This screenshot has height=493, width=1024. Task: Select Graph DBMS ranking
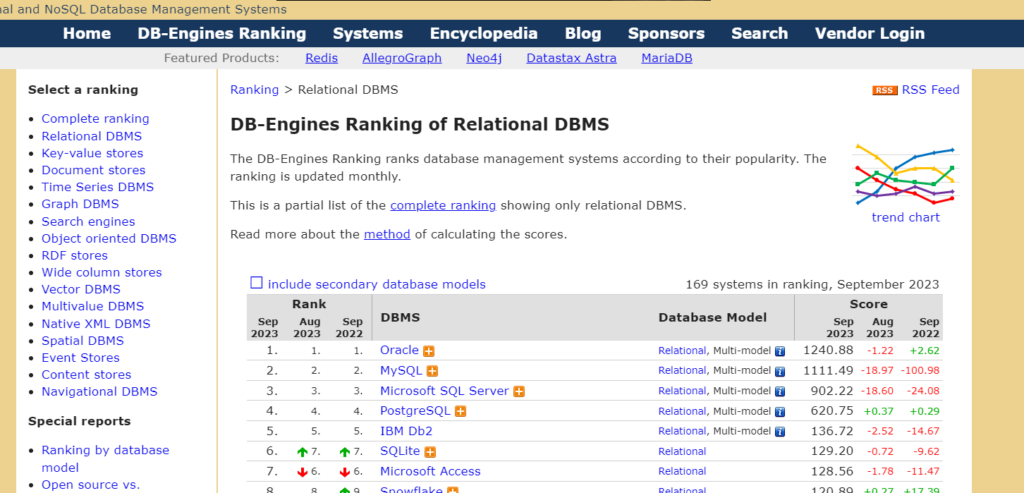tap(80, 204)
